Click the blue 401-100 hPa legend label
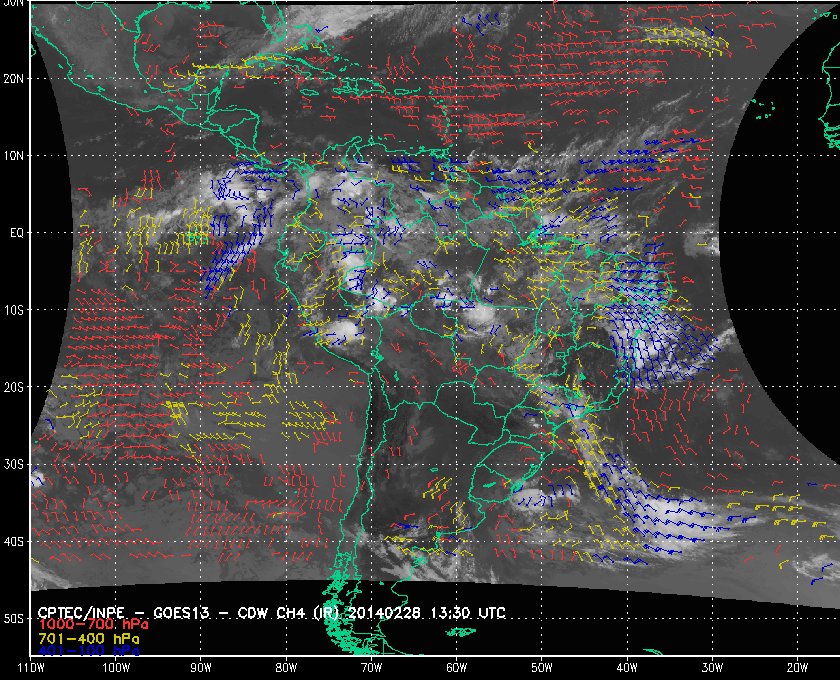Image resolution: width=840 pixels, height=680 pixels. tap(89, 651)
